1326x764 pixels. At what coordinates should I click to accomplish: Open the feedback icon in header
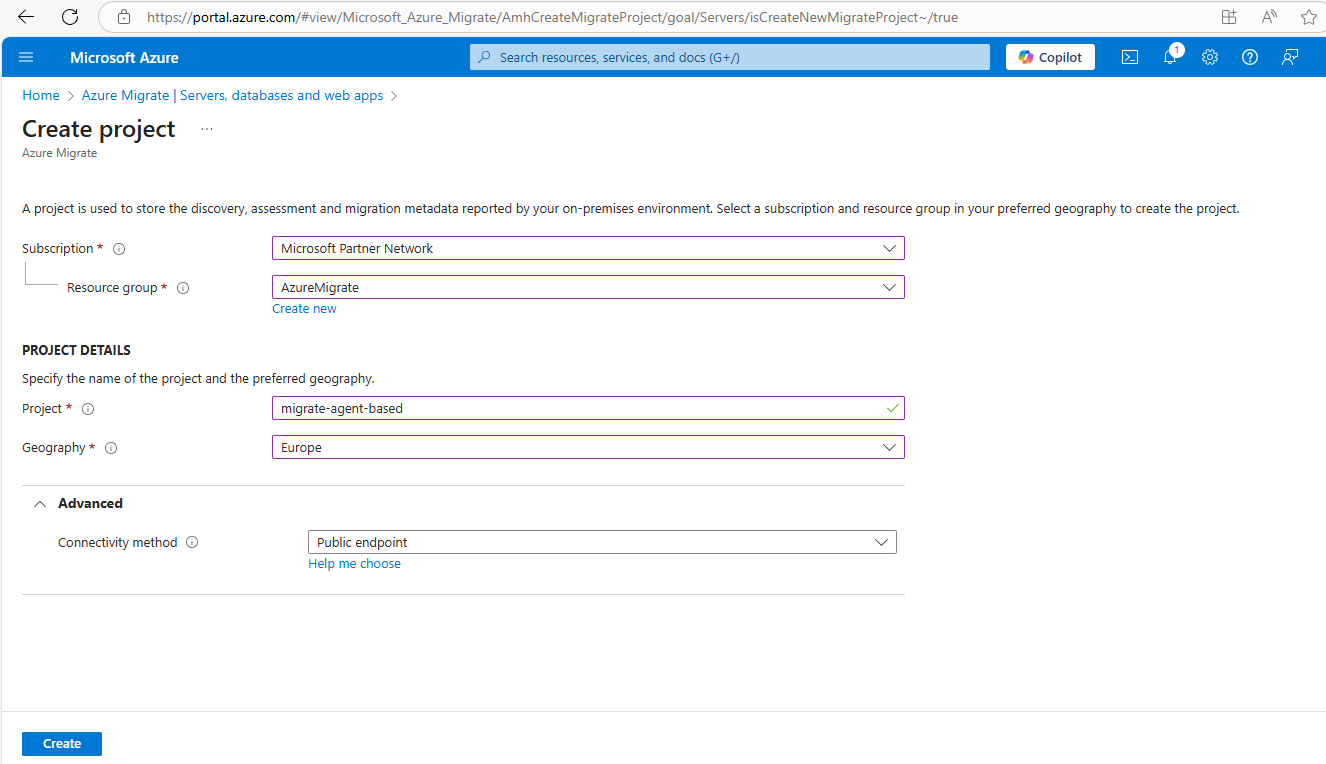tap(1290, 57)
